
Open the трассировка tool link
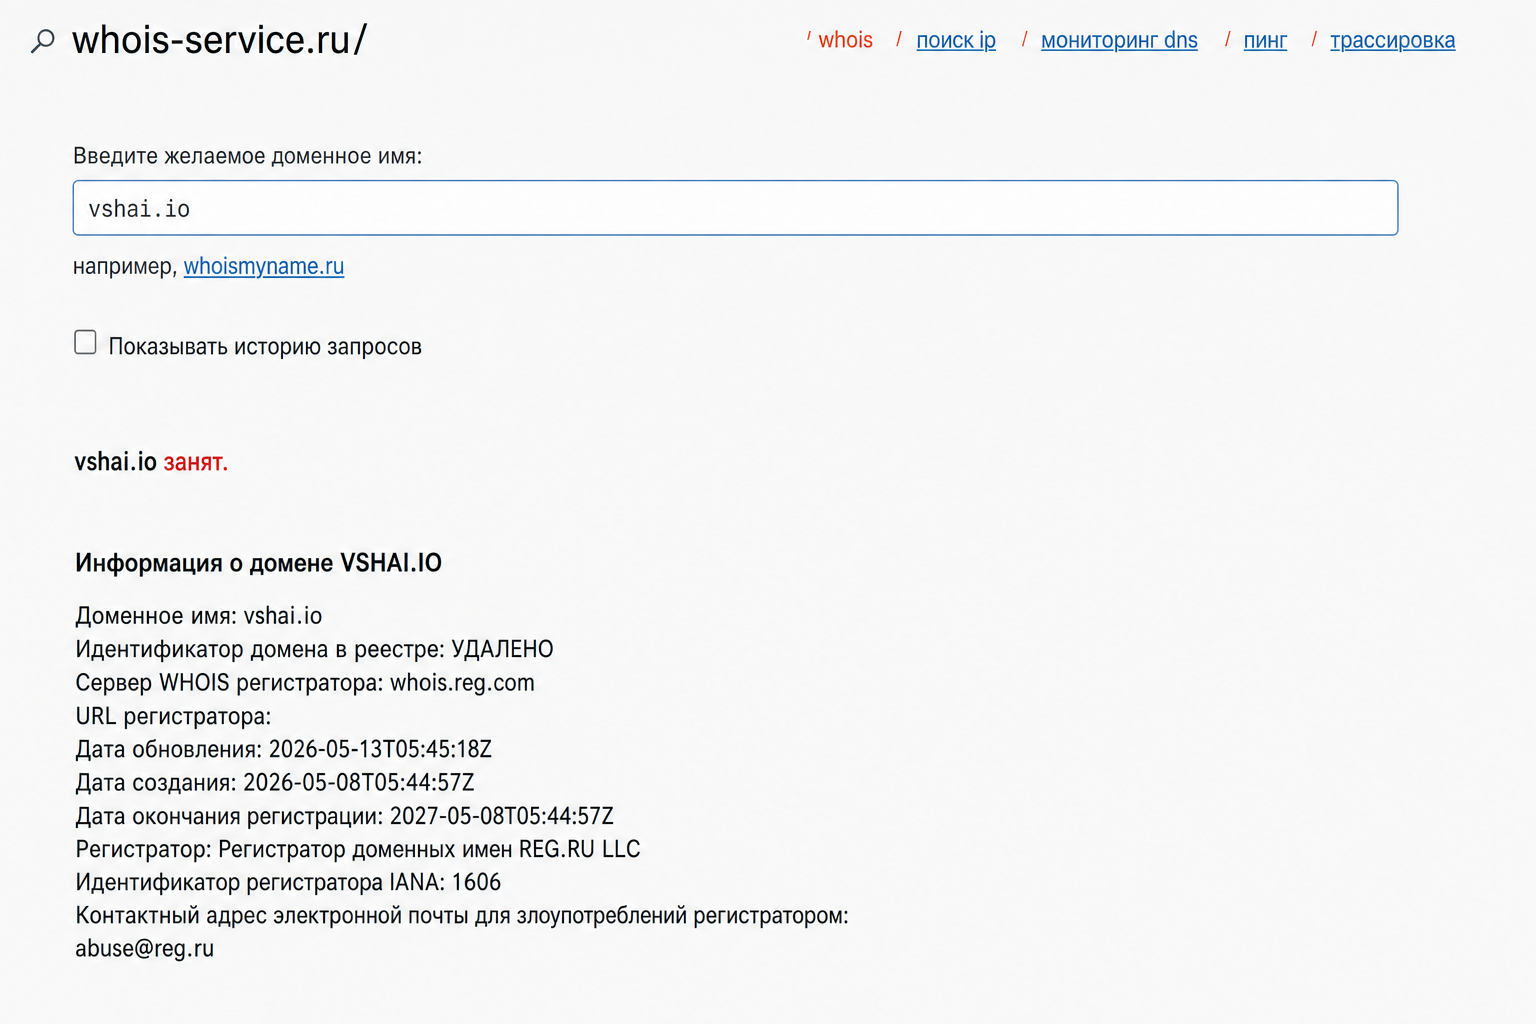click(1392, 40)
